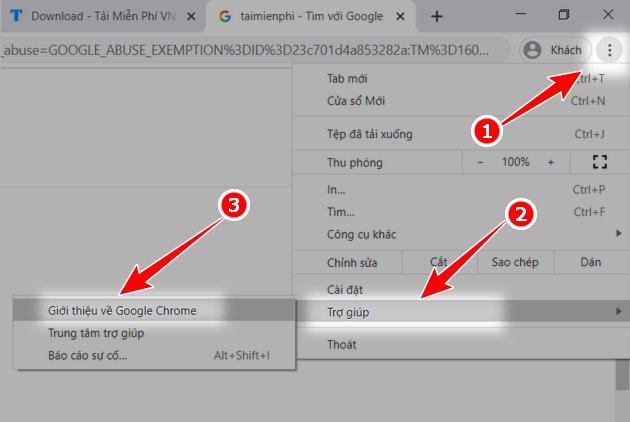This screenshot has height=422, width=630.
Task: Open Cài đặt settings entry
Action: [461, 289]
